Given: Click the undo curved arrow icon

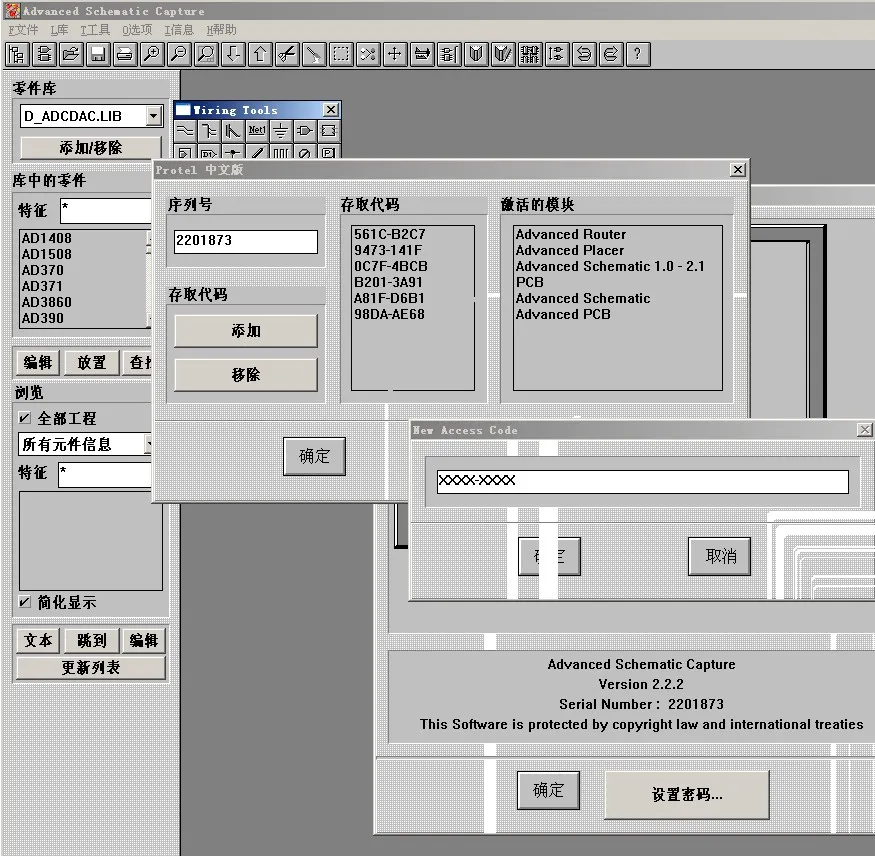Looking at the screenshot, I should [x=584, y=55].
